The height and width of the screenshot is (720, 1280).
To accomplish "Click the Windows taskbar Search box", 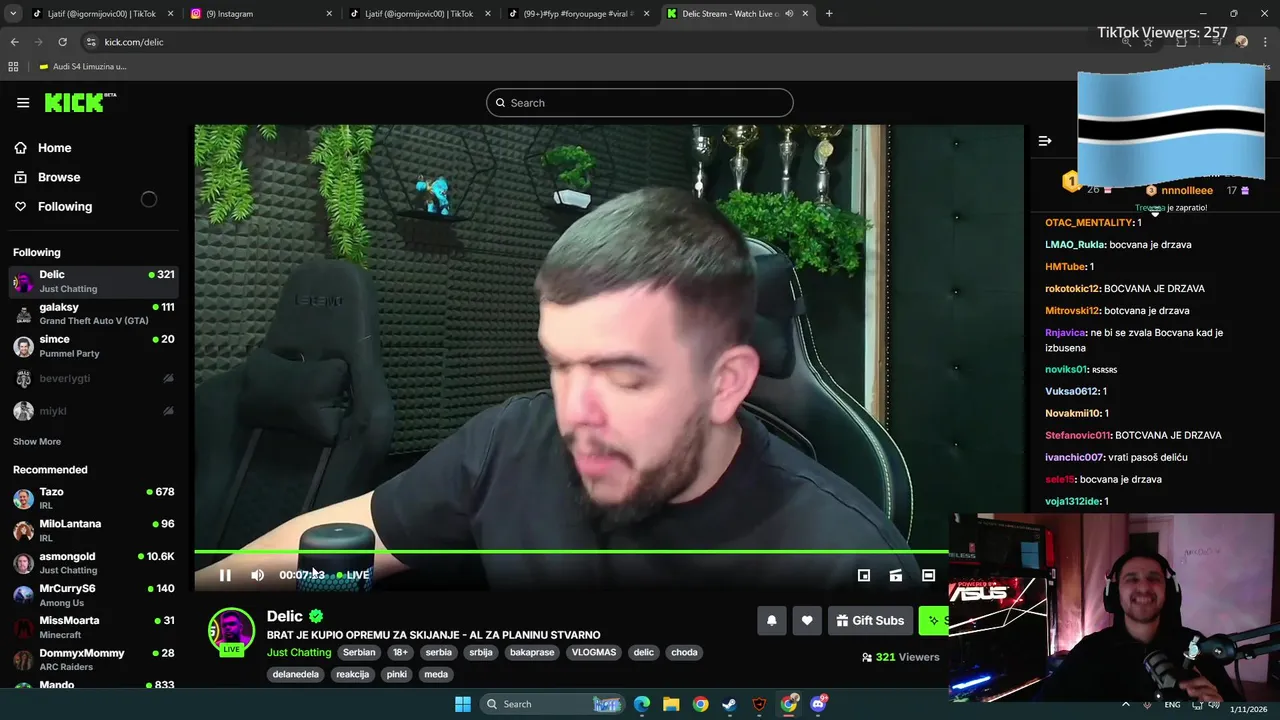I will pos(550,704).
